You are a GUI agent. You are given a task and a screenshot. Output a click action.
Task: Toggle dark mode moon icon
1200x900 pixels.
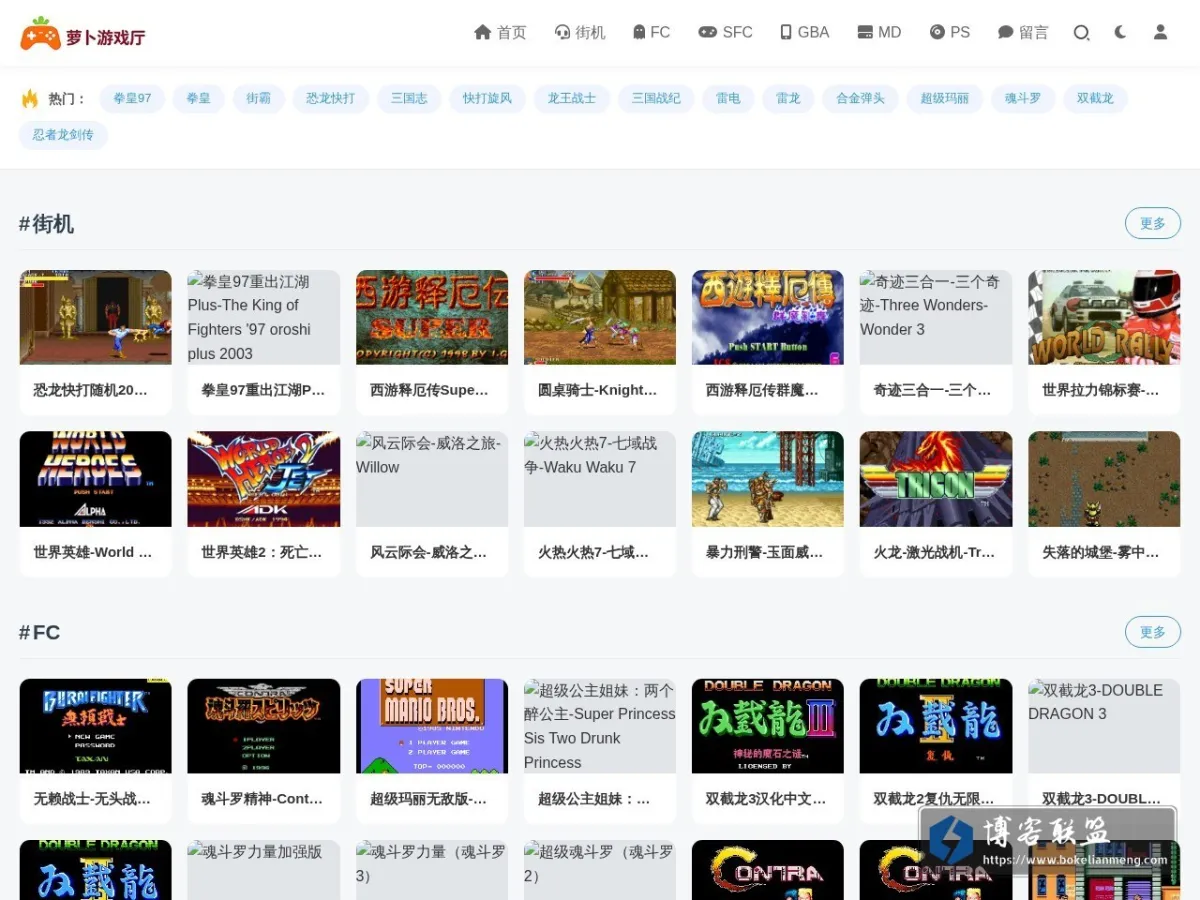click(x=1120, y=32)
